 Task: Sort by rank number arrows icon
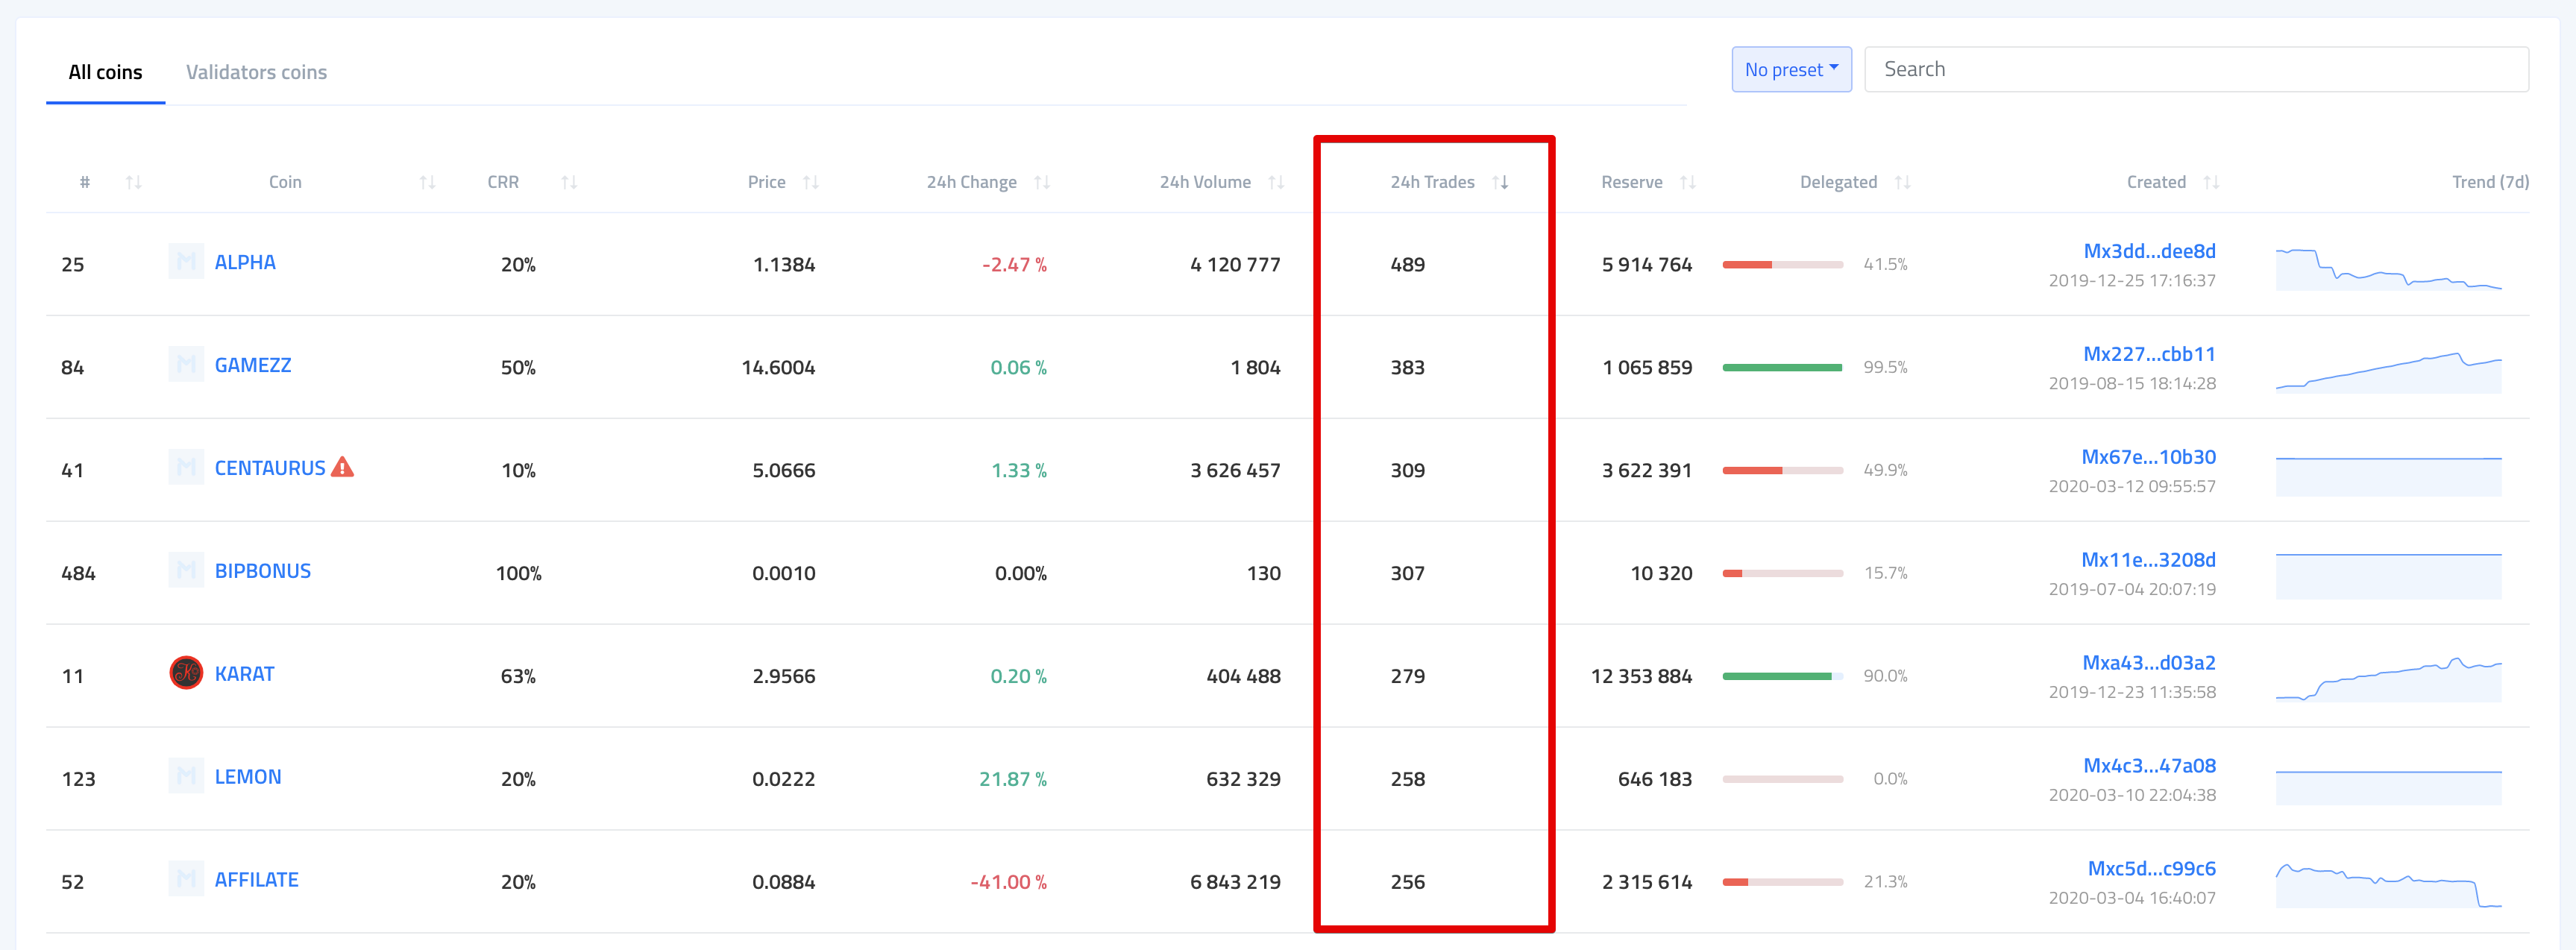[x=133, y=182]
